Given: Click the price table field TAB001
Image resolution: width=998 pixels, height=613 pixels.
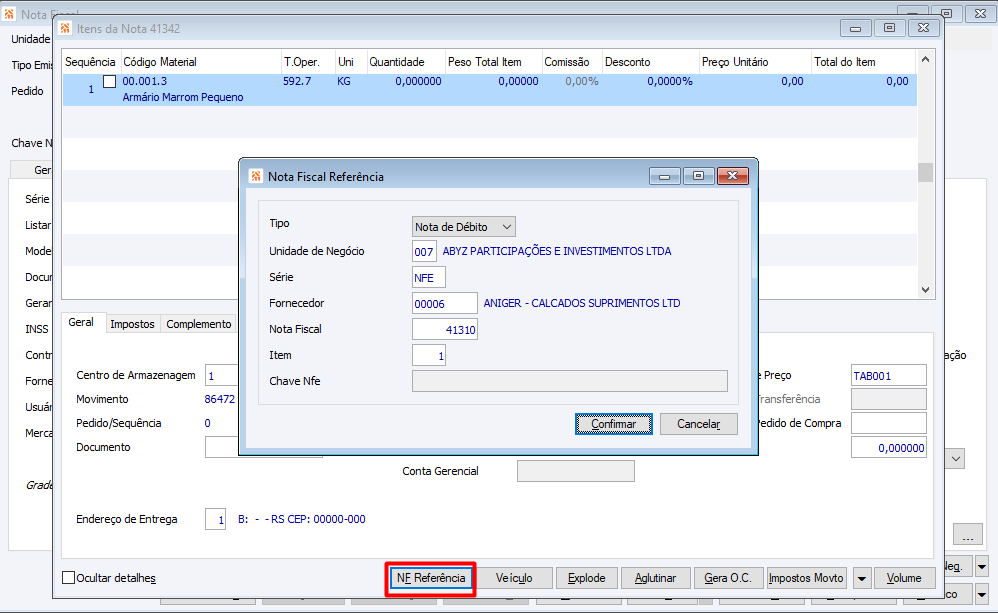Looking at the screenshot, I should point(889,376).
